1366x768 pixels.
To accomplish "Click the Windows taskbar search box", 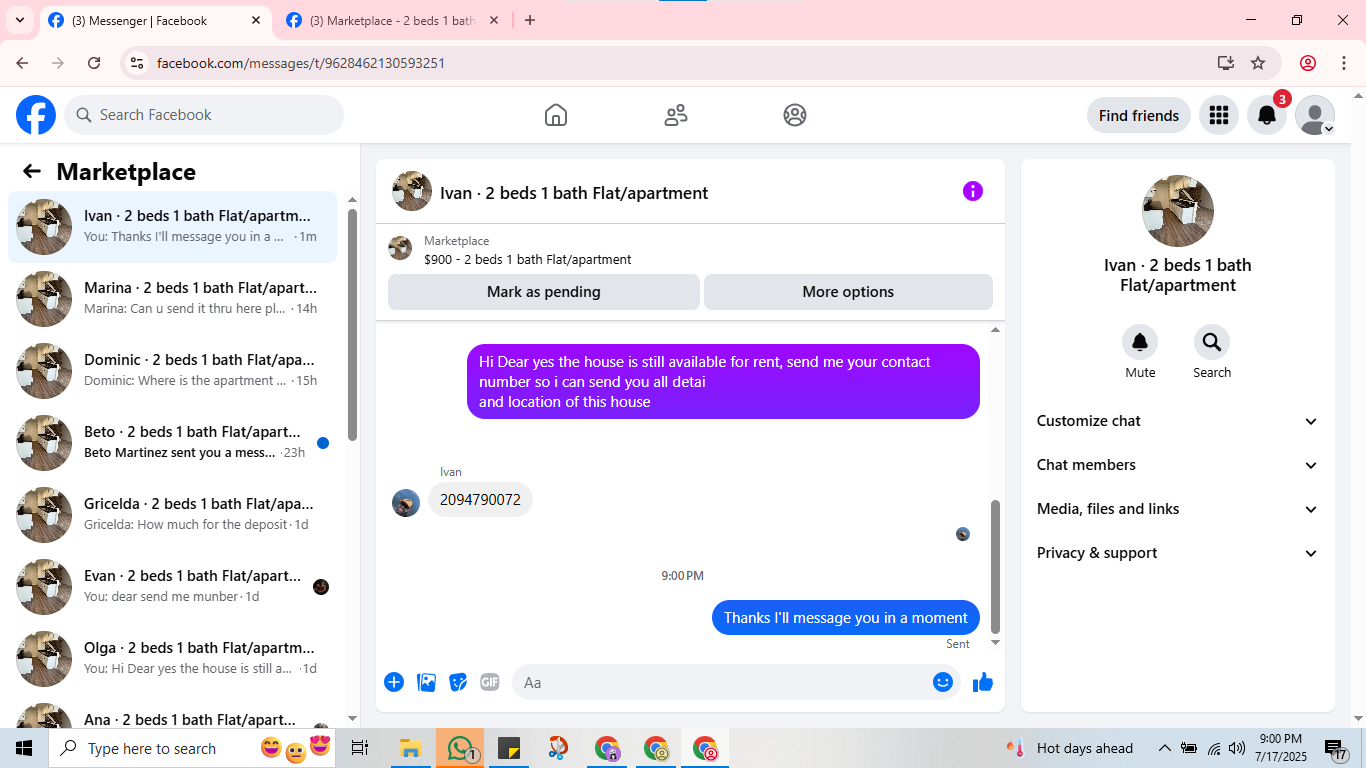I will (x=194, y=748).
